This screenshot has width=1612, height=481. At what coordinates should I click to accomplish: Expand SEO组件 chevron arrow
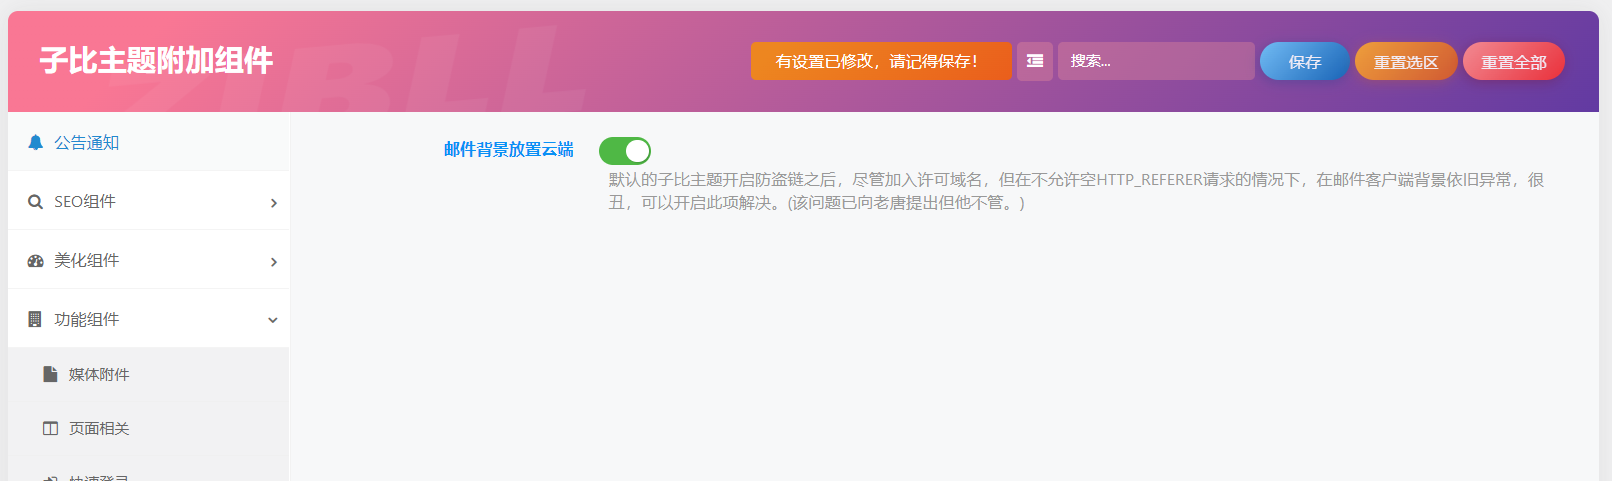[x=273, y=202]
